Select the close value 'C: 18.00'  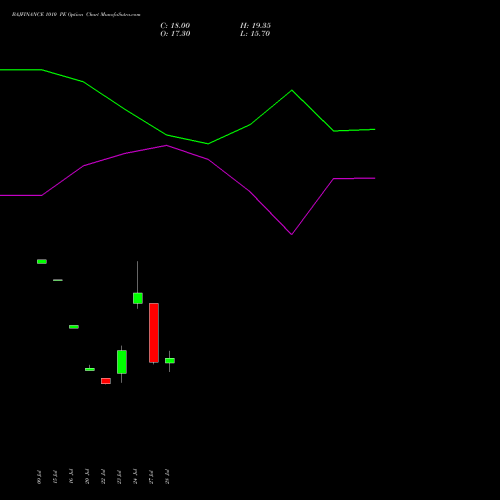coord(175,26)
